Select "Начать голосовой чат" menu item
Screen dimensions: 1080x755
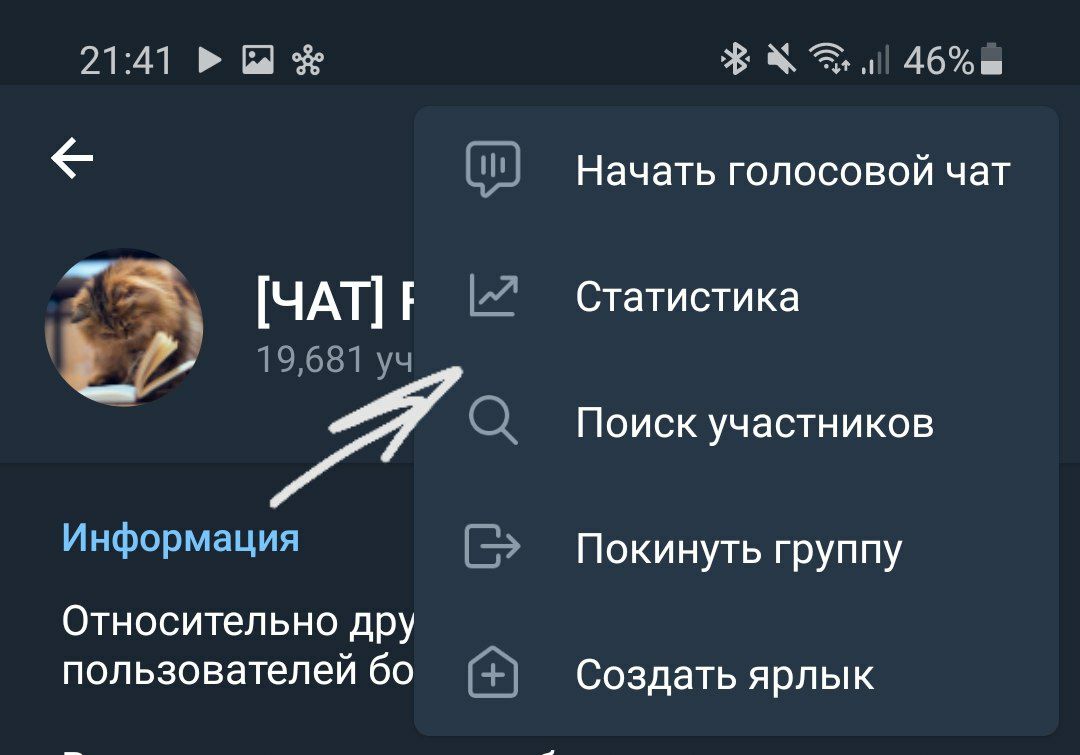736,170
